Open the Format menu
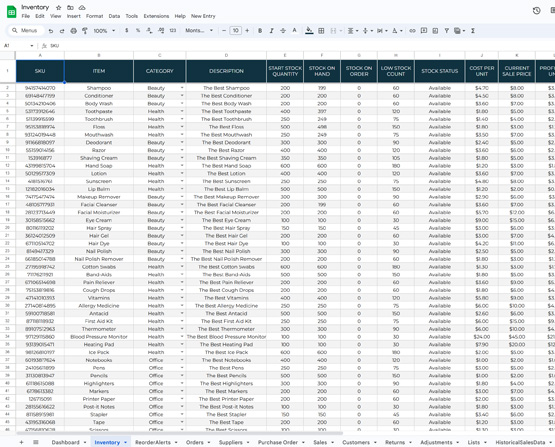Viewport: 555px width, 447px height. pos(95,16)
